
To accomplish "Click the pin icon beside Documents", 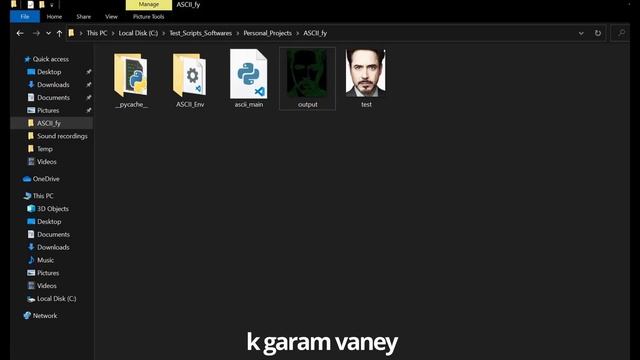I will tap(89, 98).
